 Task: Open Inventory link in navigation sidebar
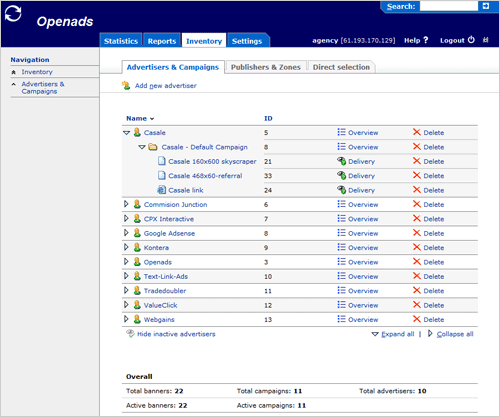[x=37, y=72]
